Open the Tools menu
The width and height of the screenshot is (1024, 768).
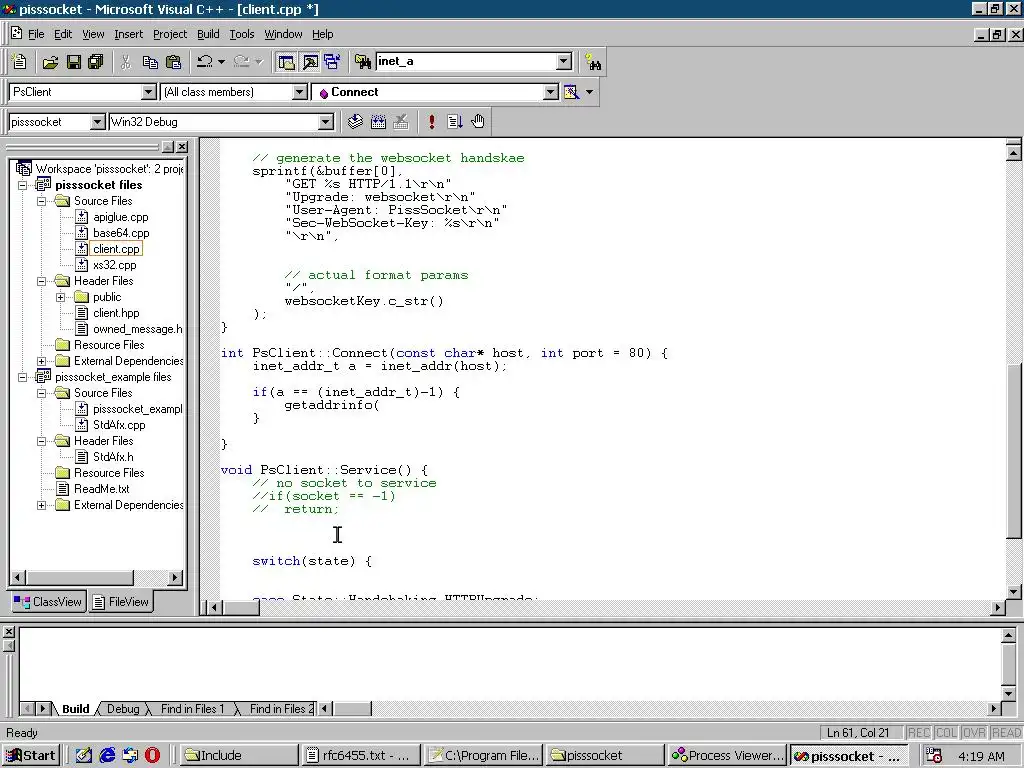click(x=242, y=34)
